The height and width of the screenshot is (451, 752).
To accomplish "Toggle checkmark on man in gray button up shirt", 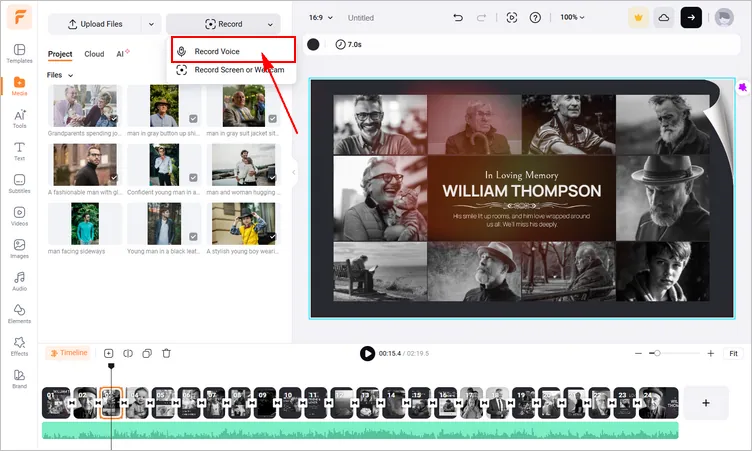I will [193, 119].
